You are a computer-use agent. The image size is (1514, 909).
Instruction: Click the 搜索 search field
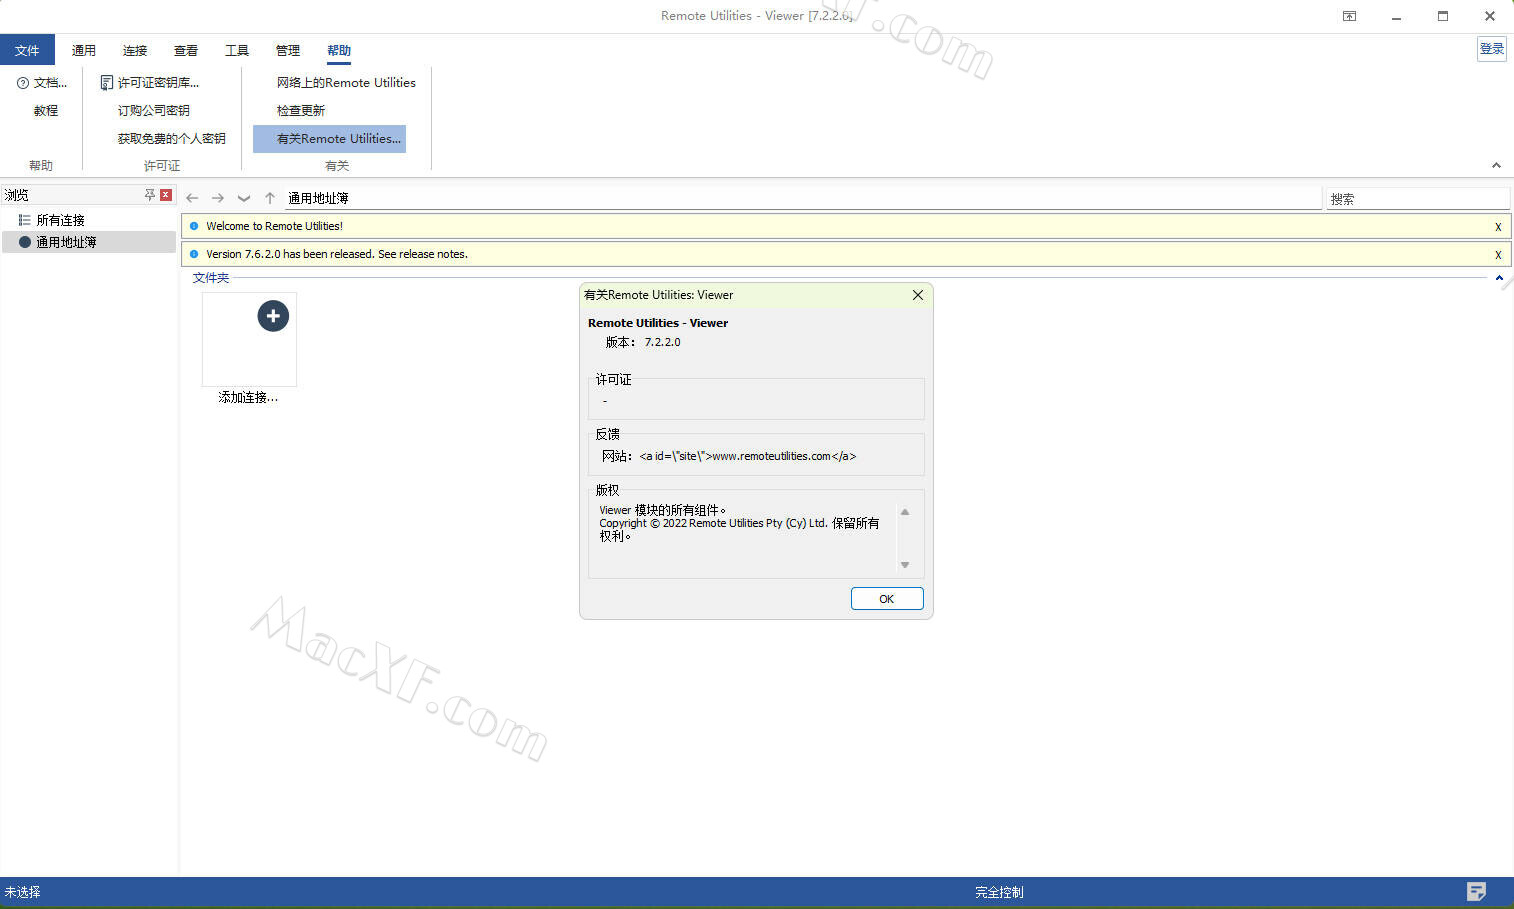pyautogui.click(x=1417, y=199)
